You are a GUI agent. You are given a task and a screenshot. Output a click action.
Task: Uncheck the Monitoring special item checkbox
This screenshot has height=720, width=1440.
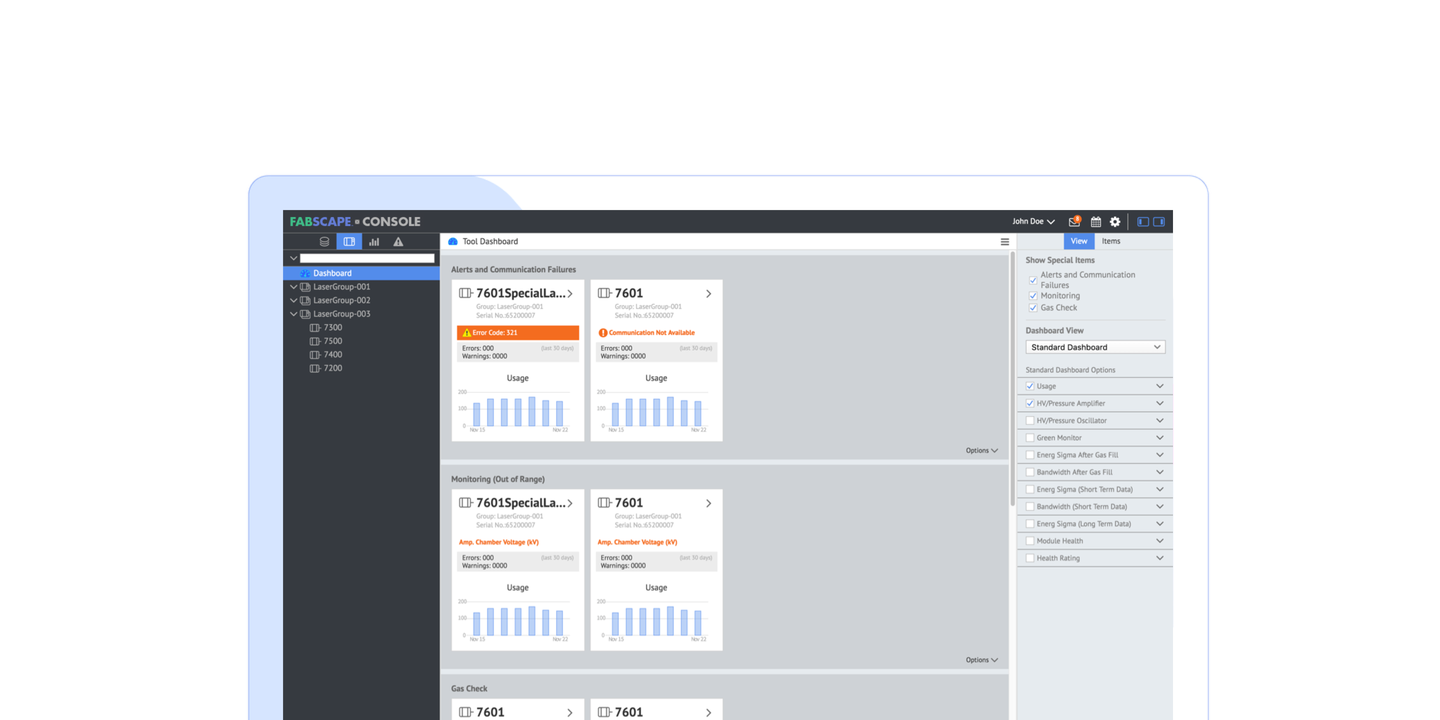(1033, 296)
